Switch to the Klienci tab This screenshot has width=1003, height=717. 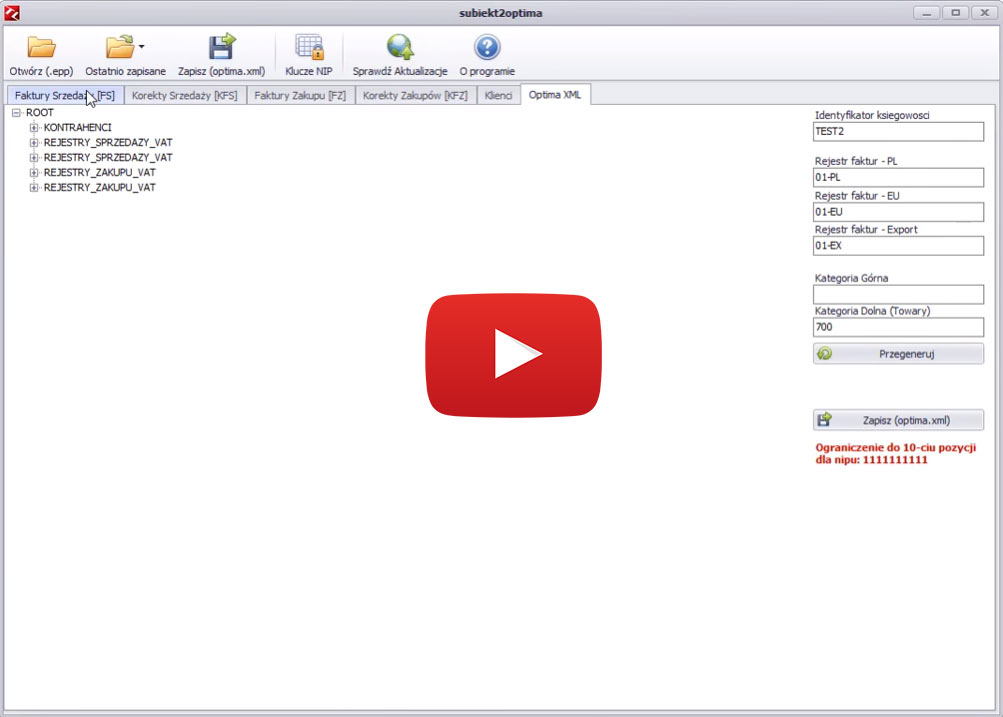tap(498, 96)
